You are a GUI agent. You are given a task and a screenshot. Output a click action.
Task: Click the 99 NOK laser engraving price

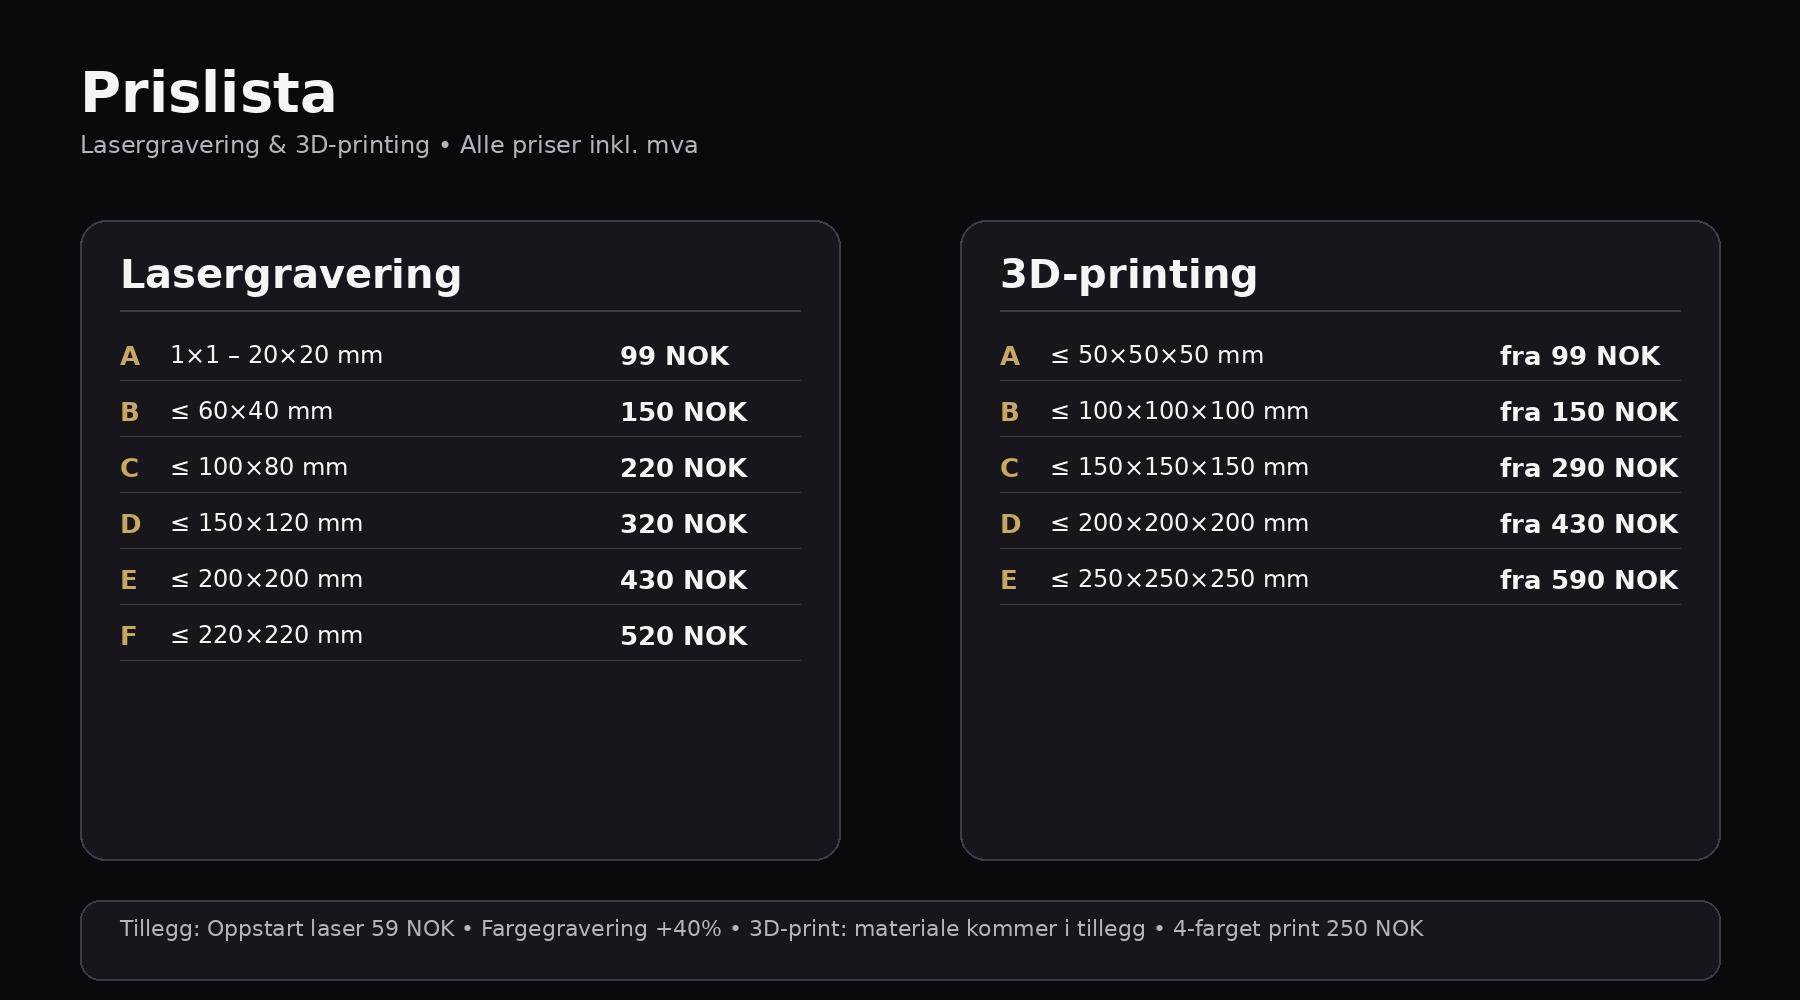674,357
